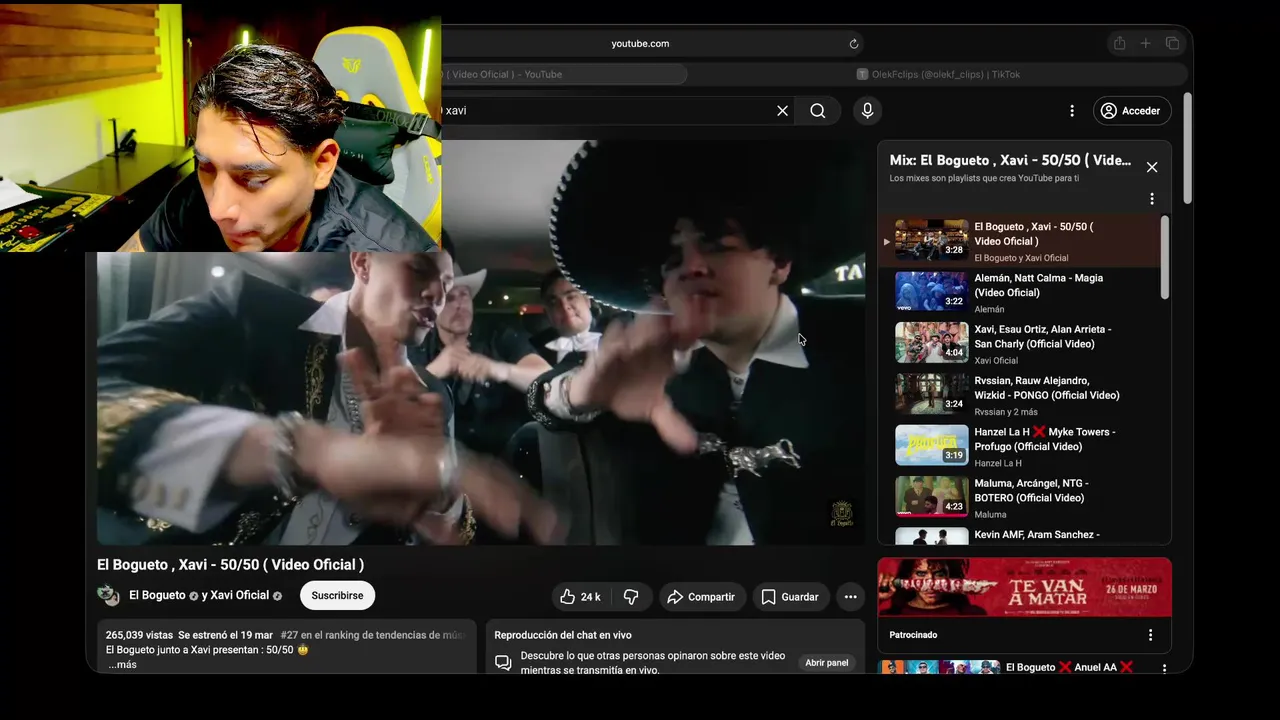Click the video title 50/50 Video Oficial

pos(230,565)
